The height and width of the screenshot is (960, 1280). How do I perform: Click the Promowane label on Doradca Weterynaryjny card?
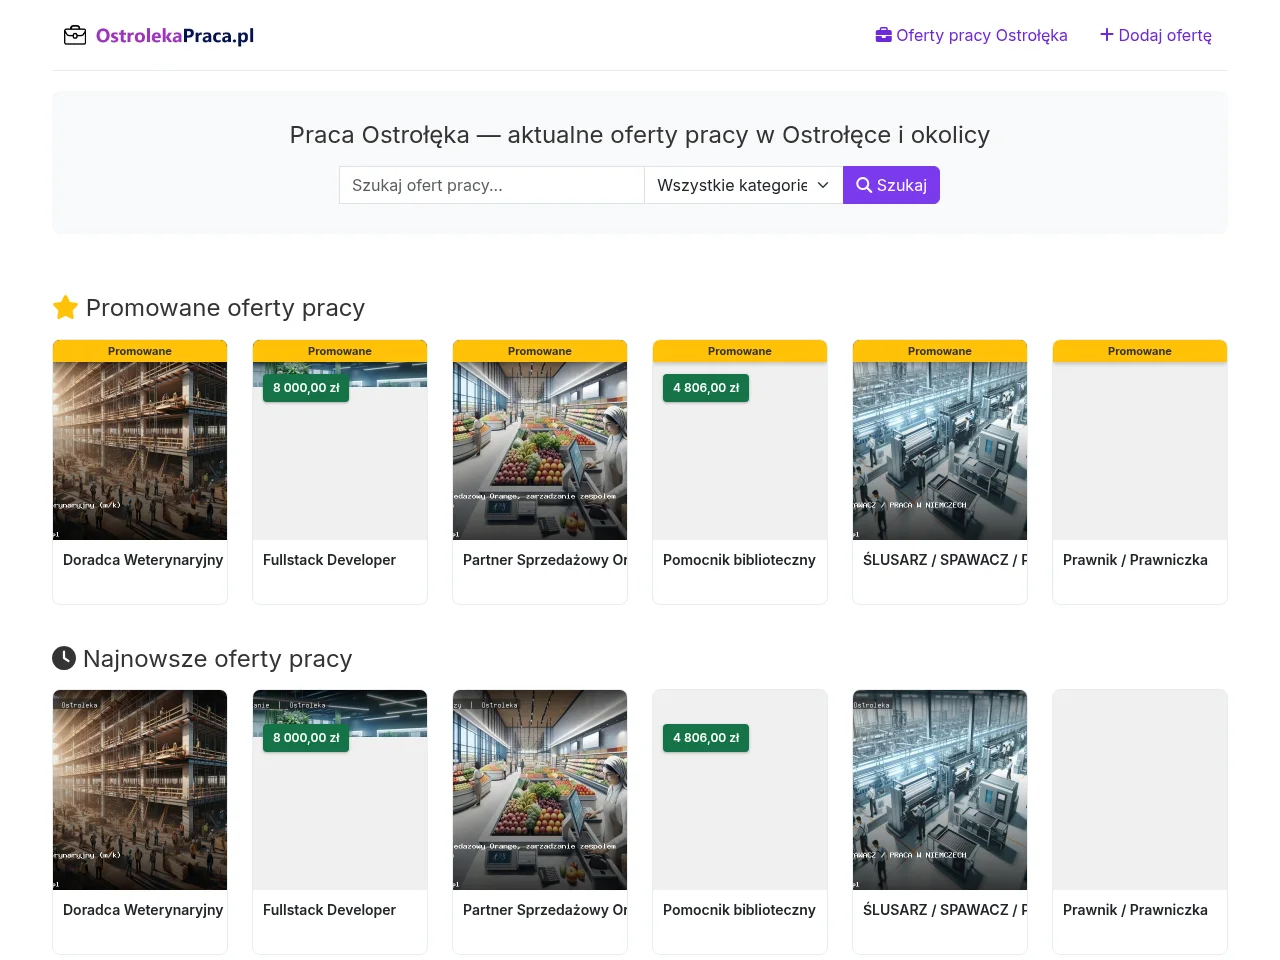pyautogui.click(x=140, y=351)
